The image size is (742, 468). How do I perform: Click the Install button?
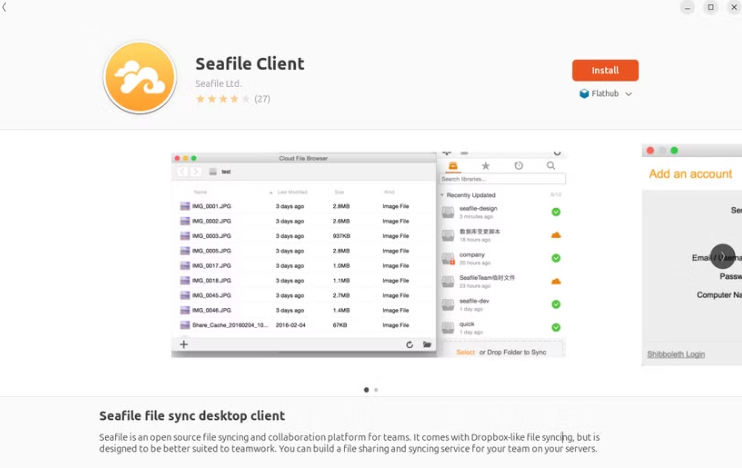[x=605, y=70]
